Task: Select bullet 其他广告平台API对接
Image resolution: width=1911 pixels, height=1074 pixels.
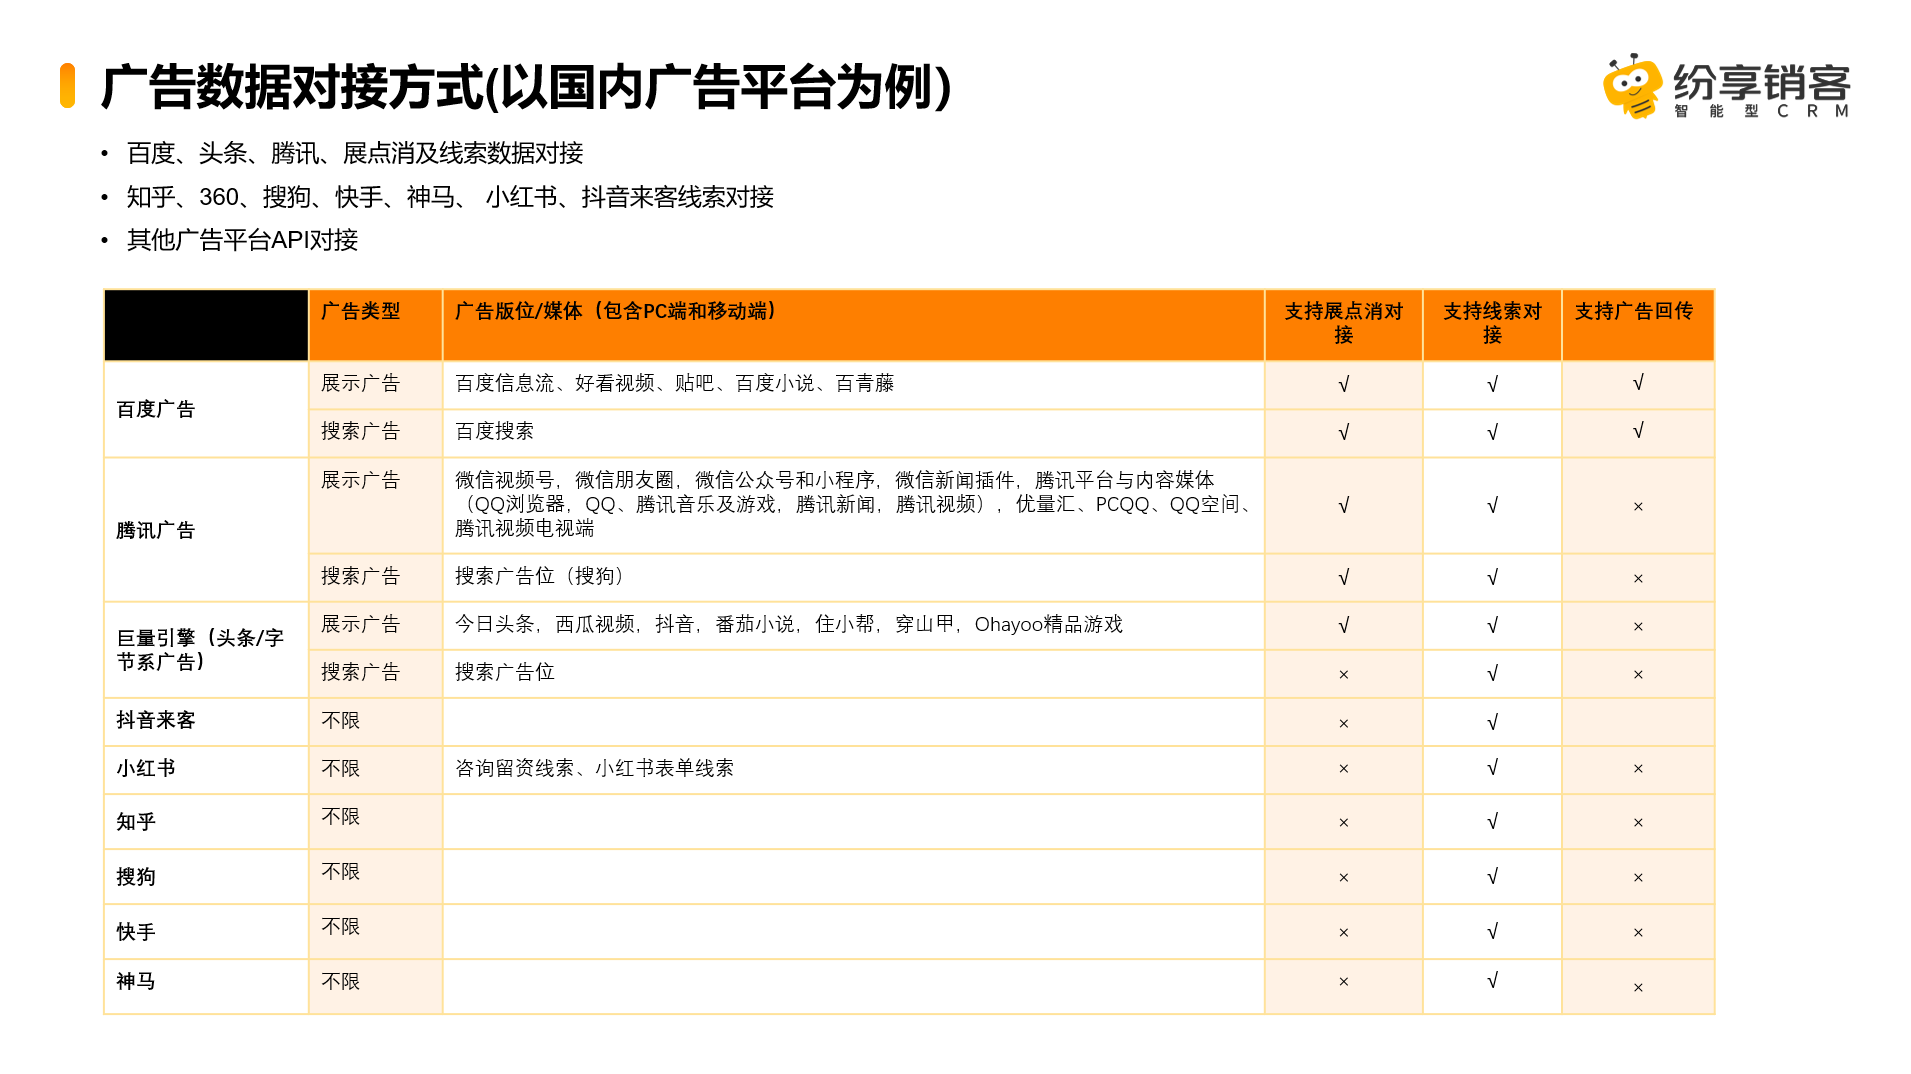Action: [242, 240]
